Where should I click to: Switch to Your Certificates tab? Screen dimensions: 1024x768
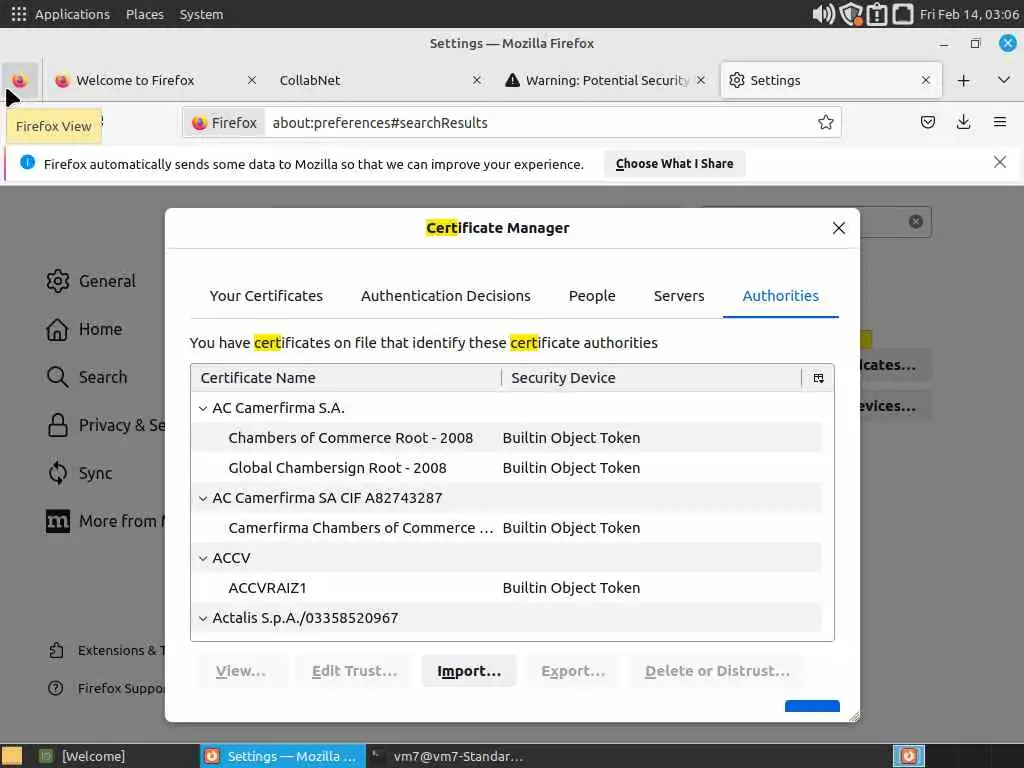click(266, 296)
